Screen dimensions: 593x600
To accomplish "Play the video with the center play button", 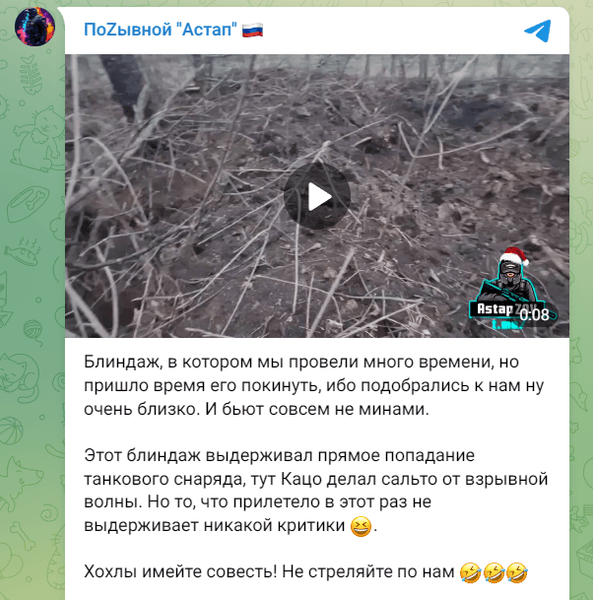I will 317,196.
